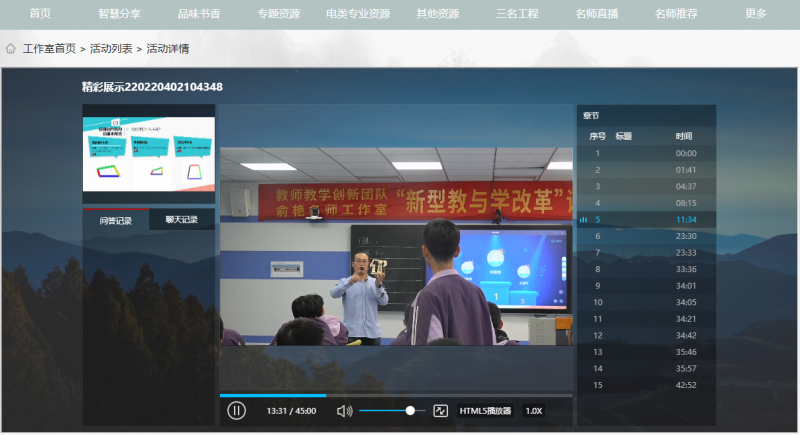The width and height of the screenshot is (800, 435).
Task: Toggle fullscreen with the expand icon
Action: pyautogui.click(x=440, y=411)
